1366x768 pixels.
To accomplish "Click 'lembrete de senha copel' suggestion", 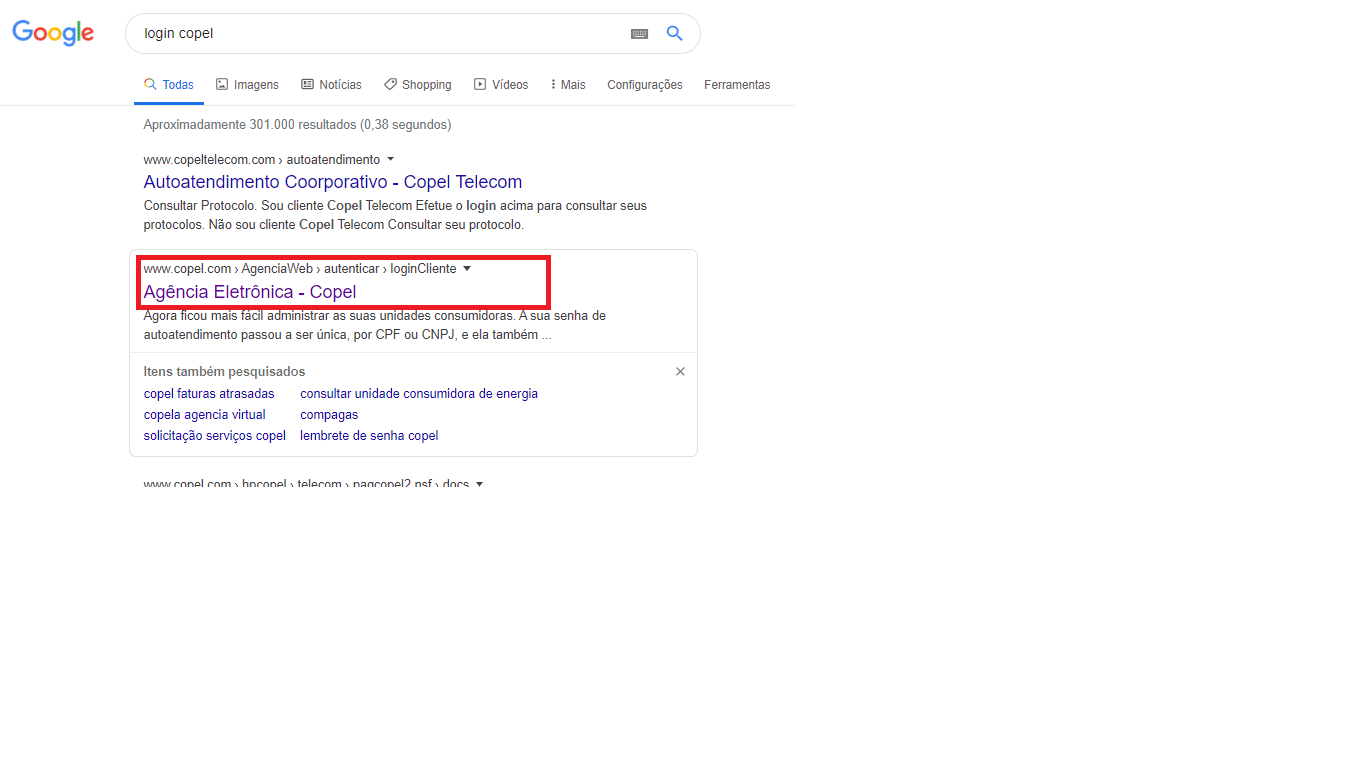I will click(369, 436).
